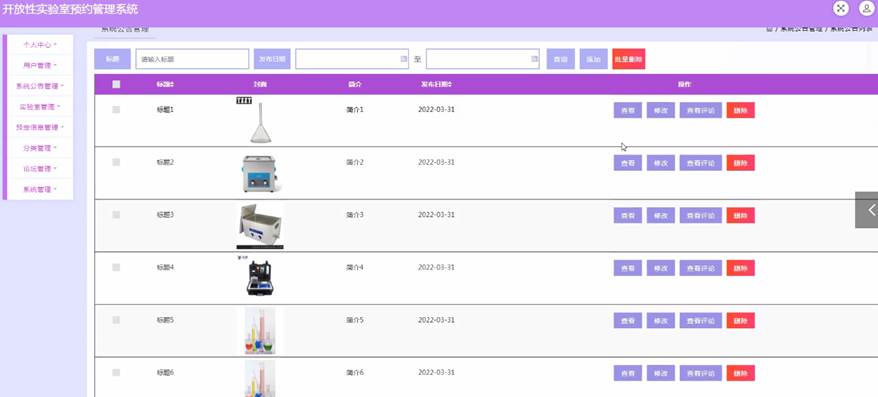Toggle the select-all checkbox in table header
The width and height of the screenshot is (878, 397).
coord(116,85)
